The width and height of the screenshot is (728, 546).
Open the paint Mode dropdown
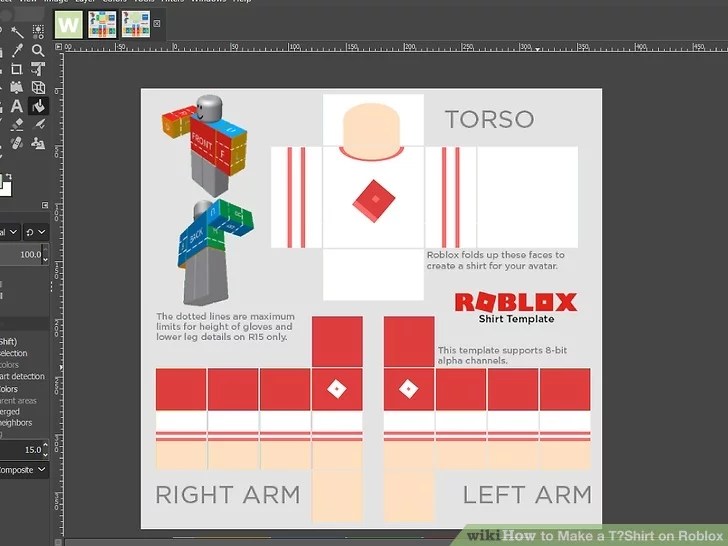pyautogui.click(x=9, y=232)
